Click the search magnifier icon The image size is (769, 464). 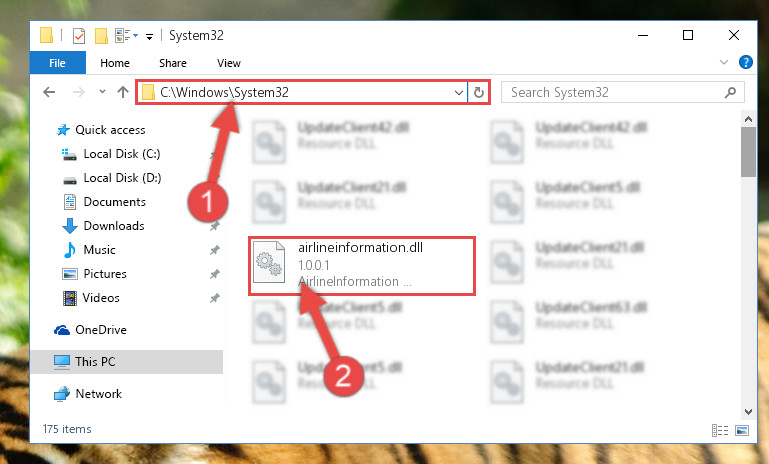(730, 92)
